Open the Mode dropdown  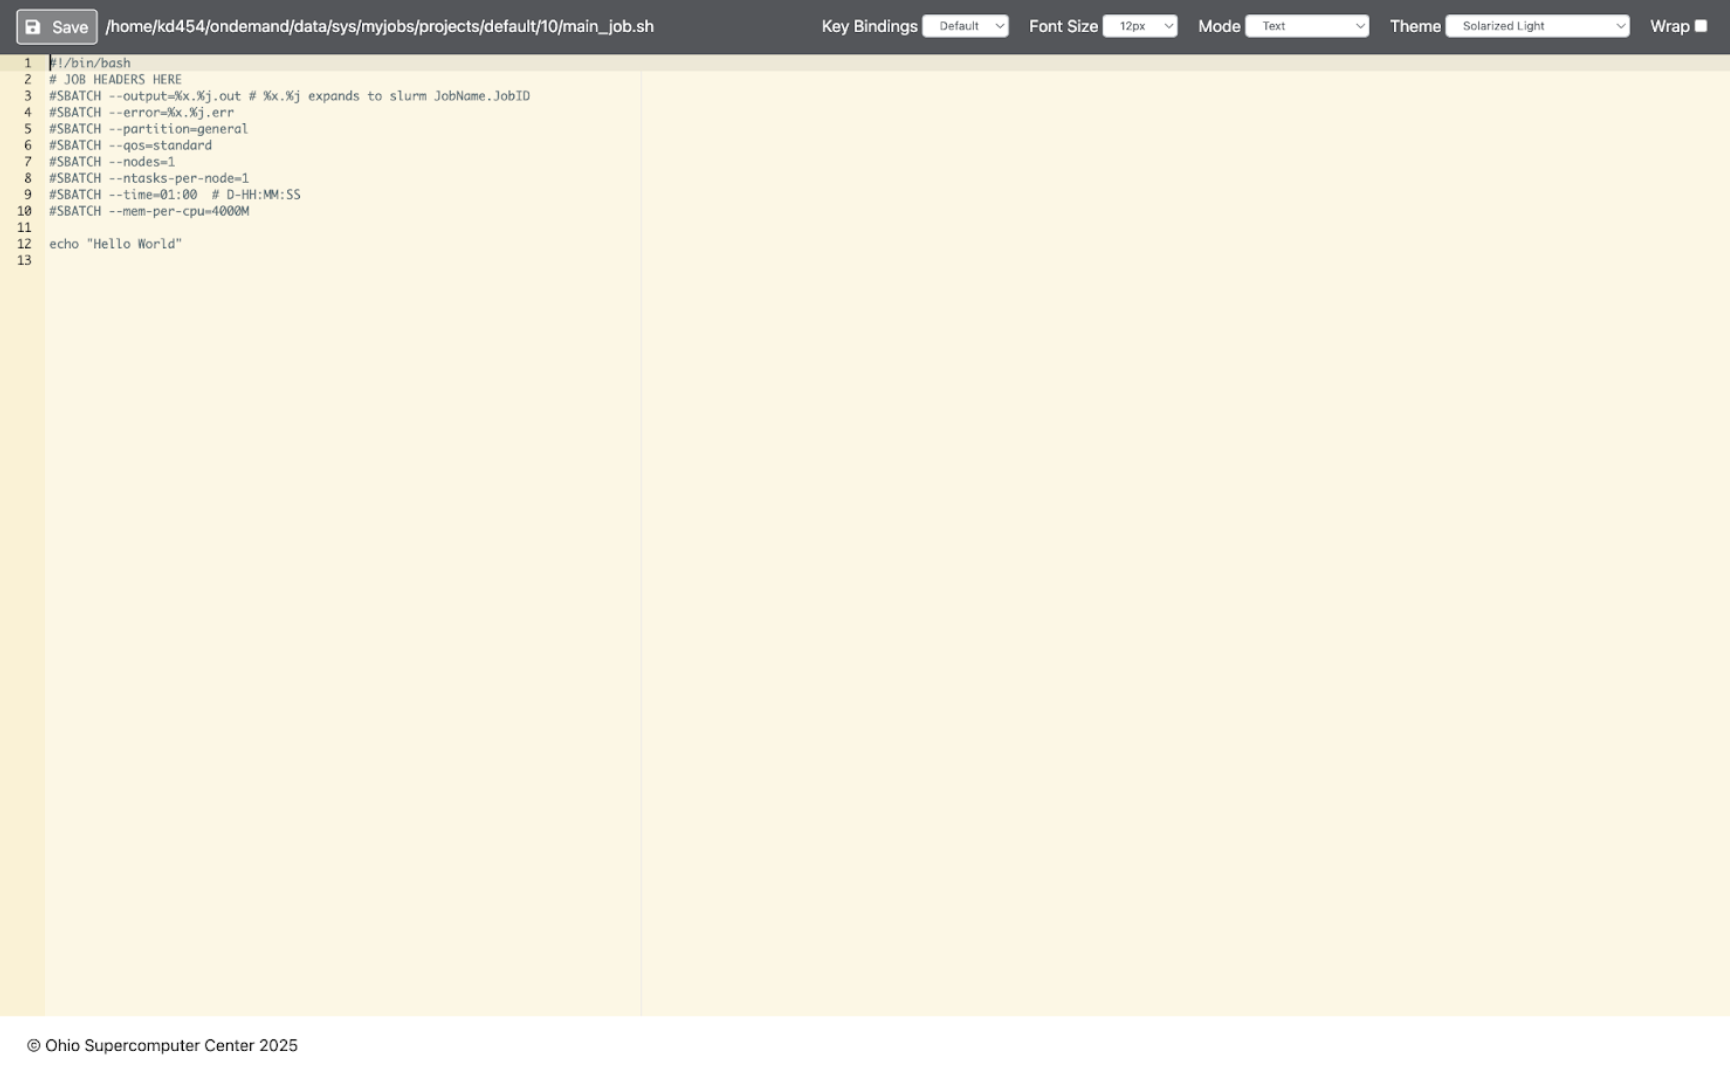[1307, 26]
